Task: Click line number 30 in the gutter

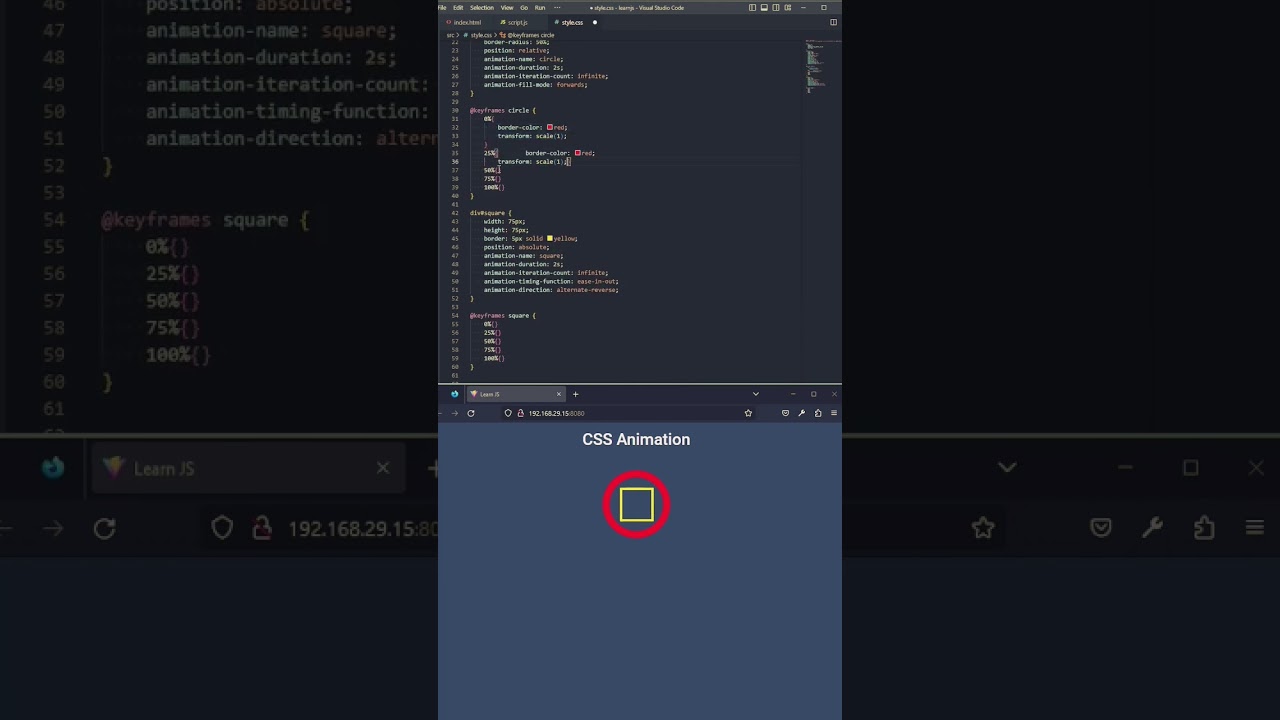Action: pyautogui.click(x=455, y=111)
